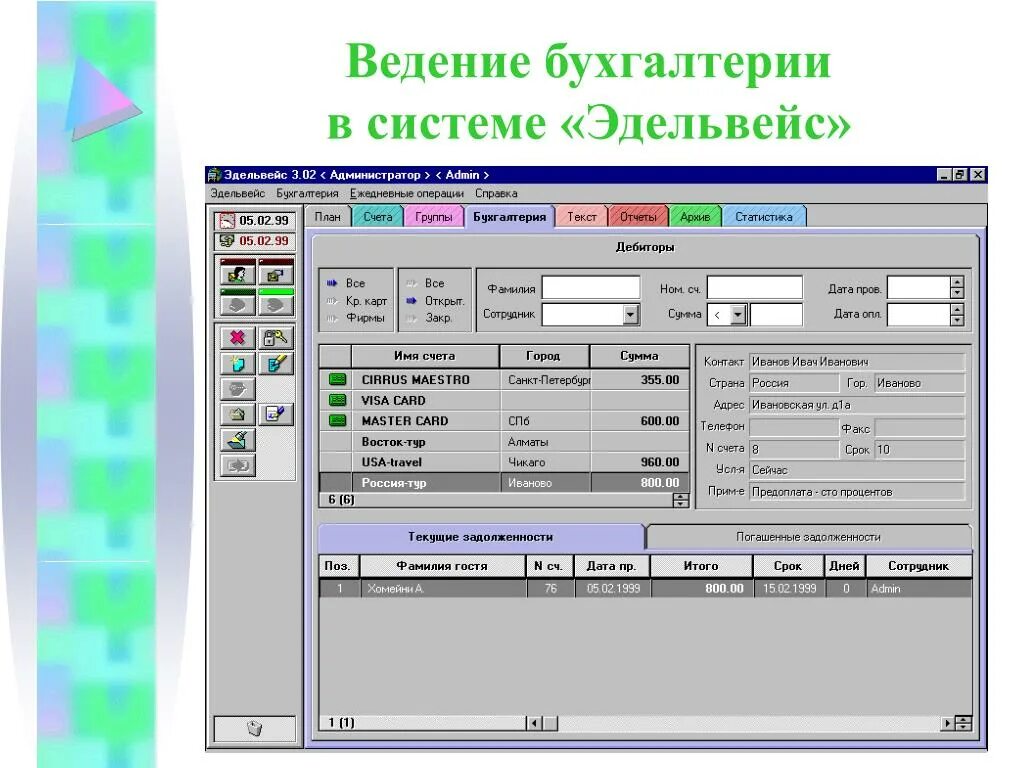The height and width of the screenshot is (768, 1024).
Task: Click the Дата опл. spinner arrows
Action: point(957,315)
